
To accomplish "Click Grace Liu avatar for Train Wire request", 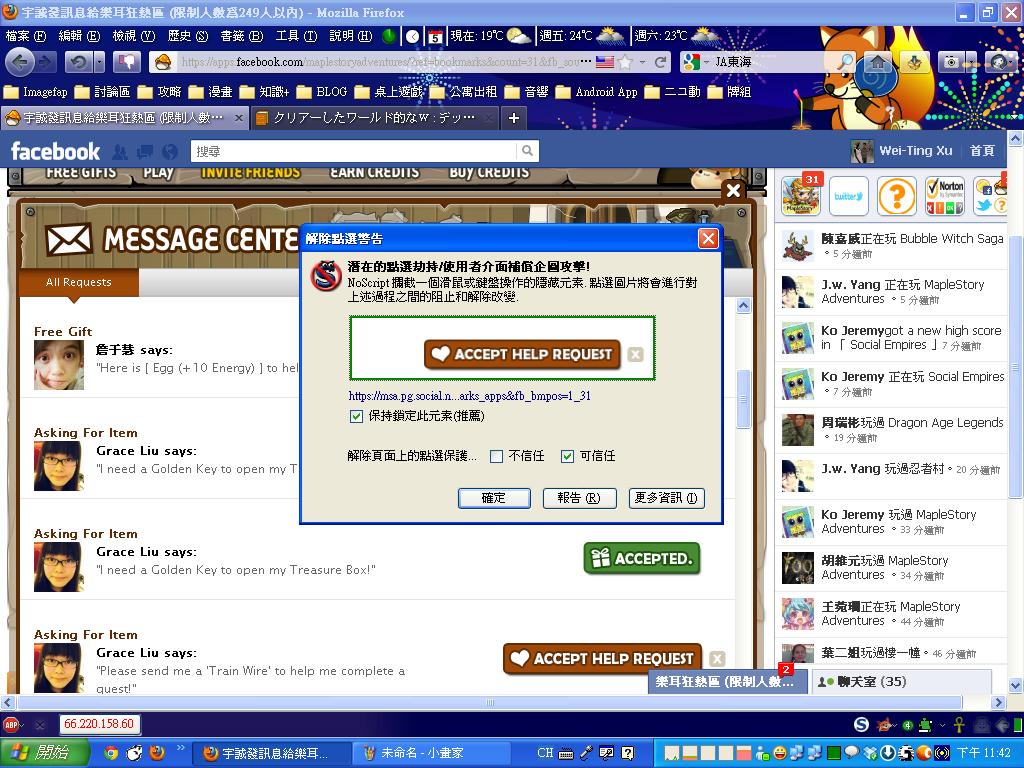I will point(59,668).
